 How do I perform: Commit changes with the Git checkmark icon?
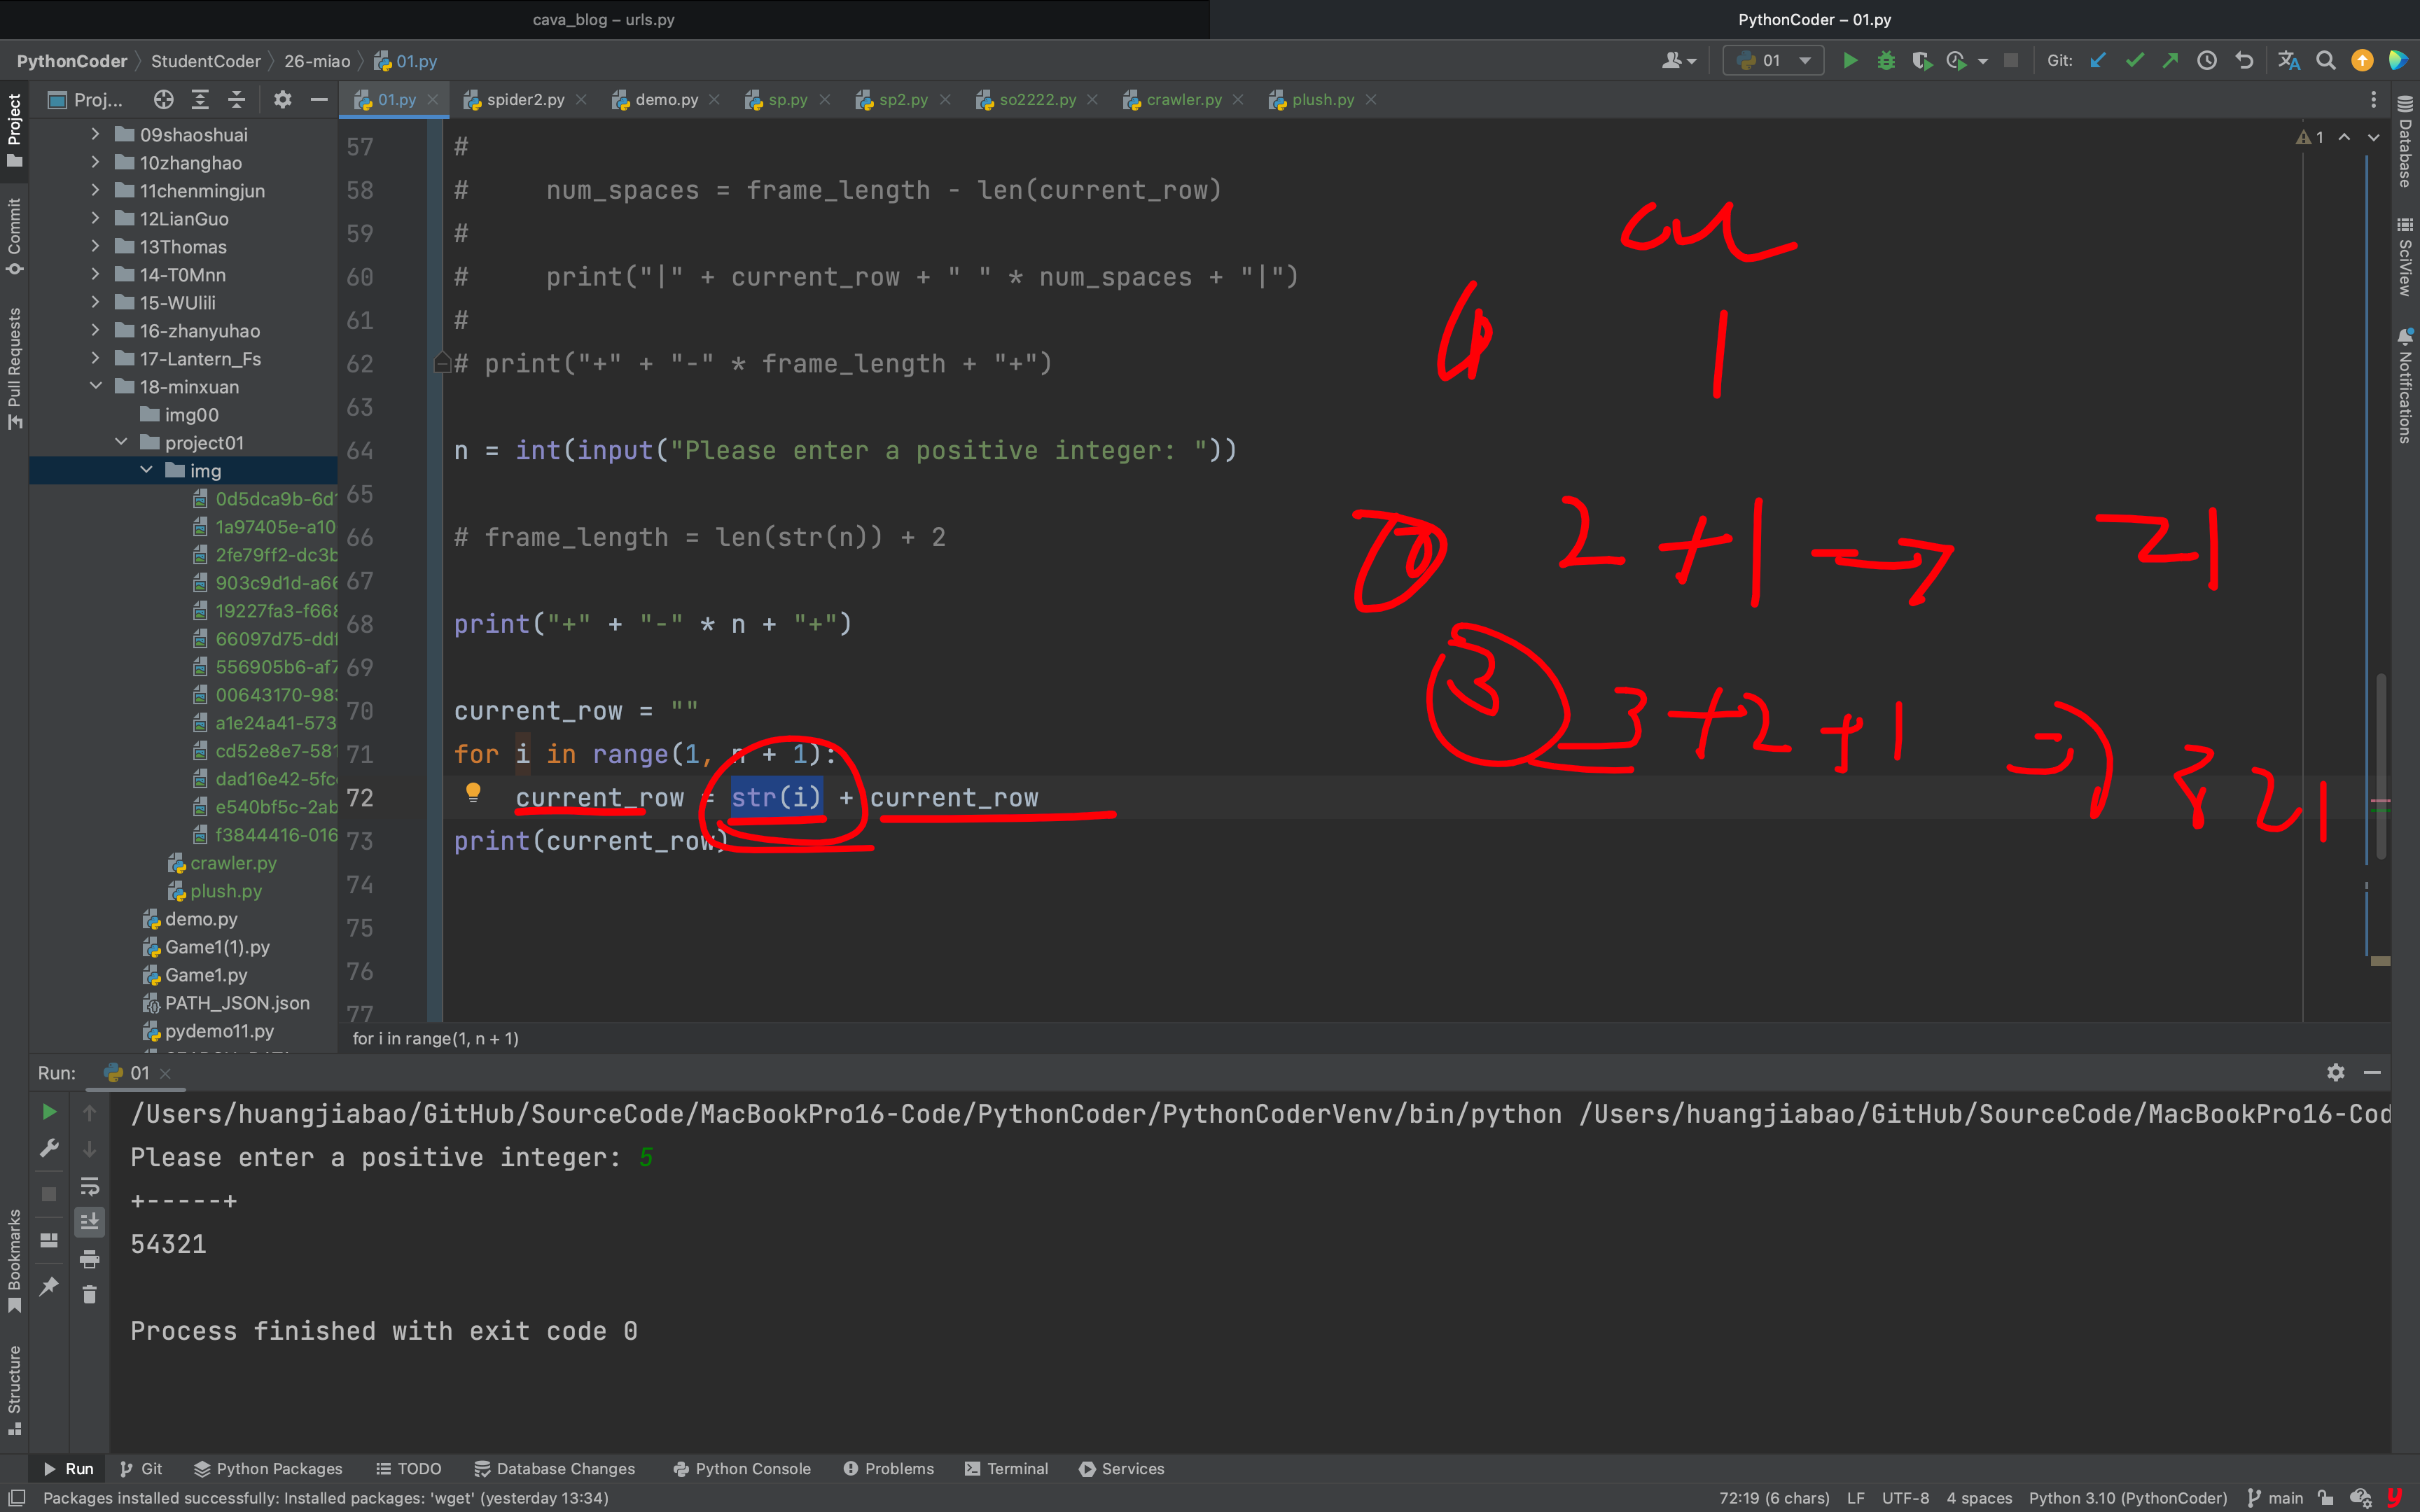[2134, 61]
